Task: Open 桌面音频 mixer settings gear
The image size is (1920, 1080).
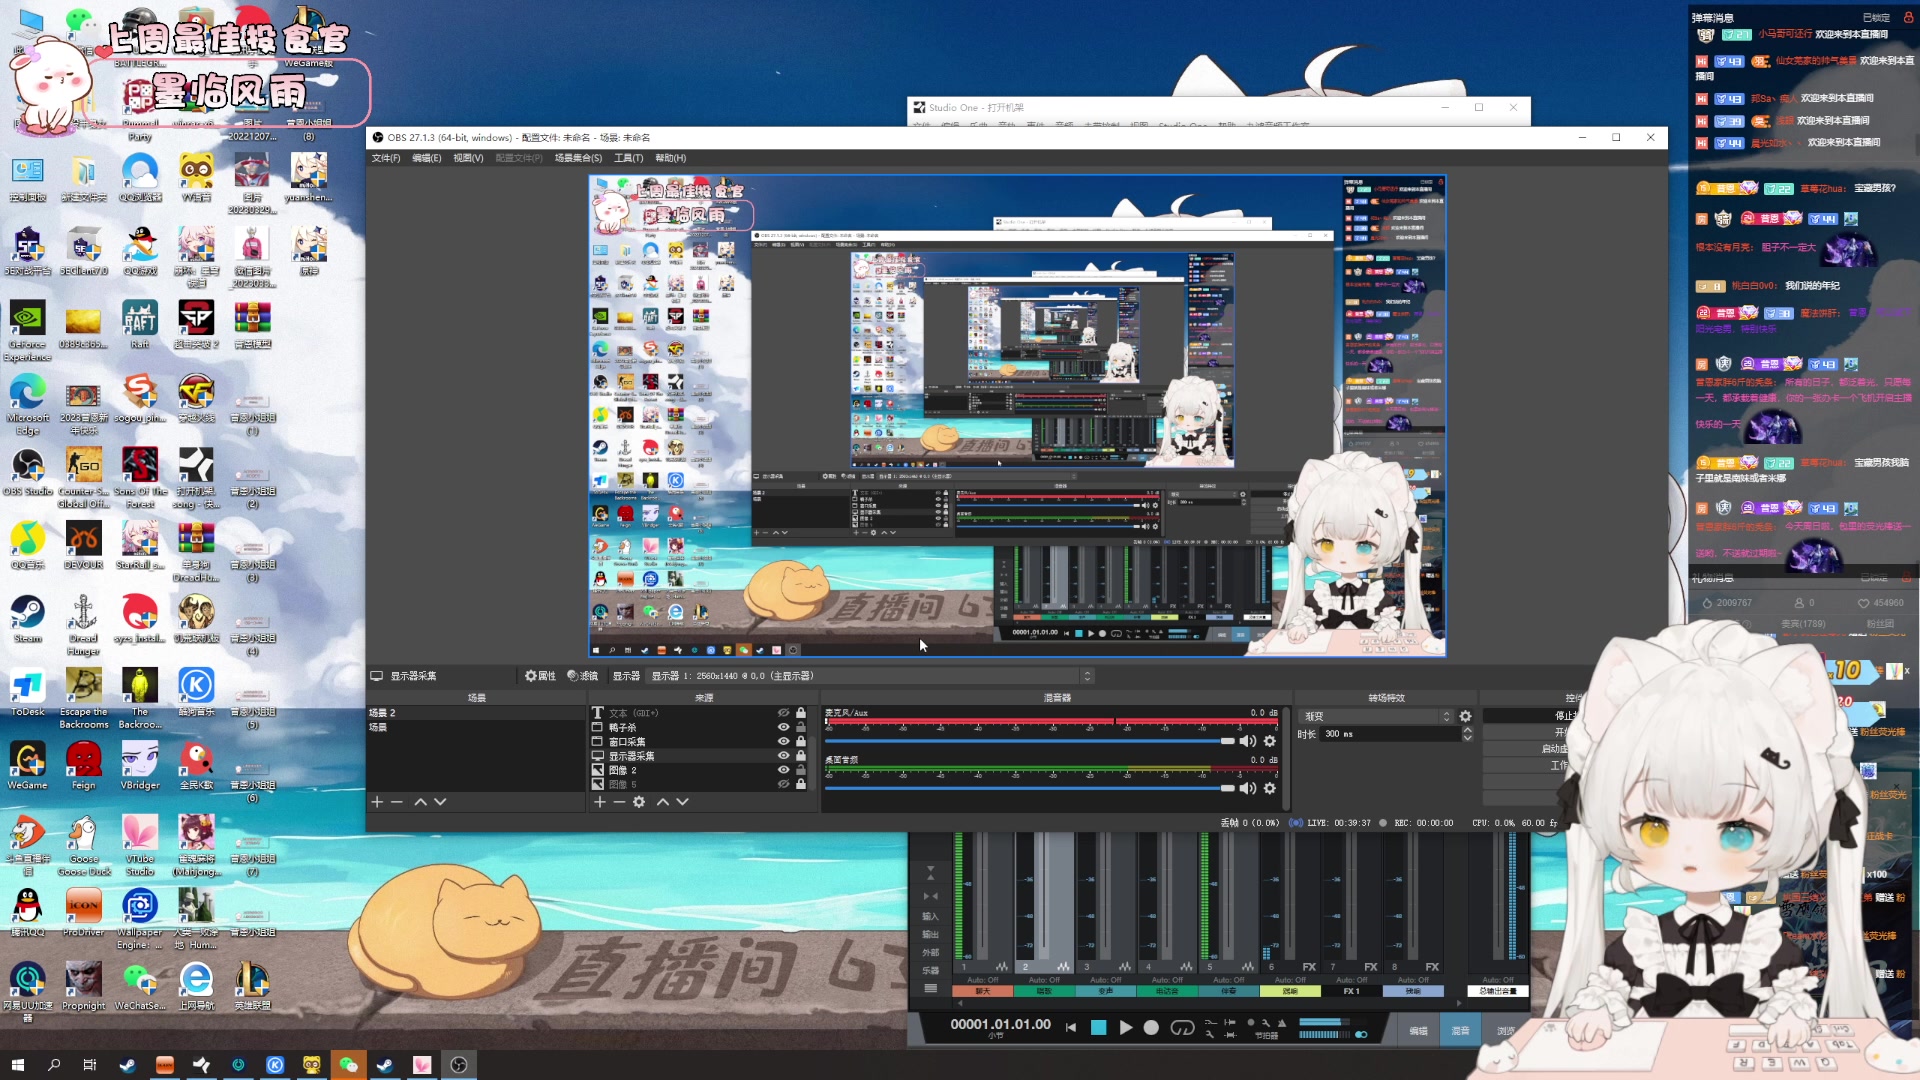Action: pyautogui.click(x=1270, y=788)
